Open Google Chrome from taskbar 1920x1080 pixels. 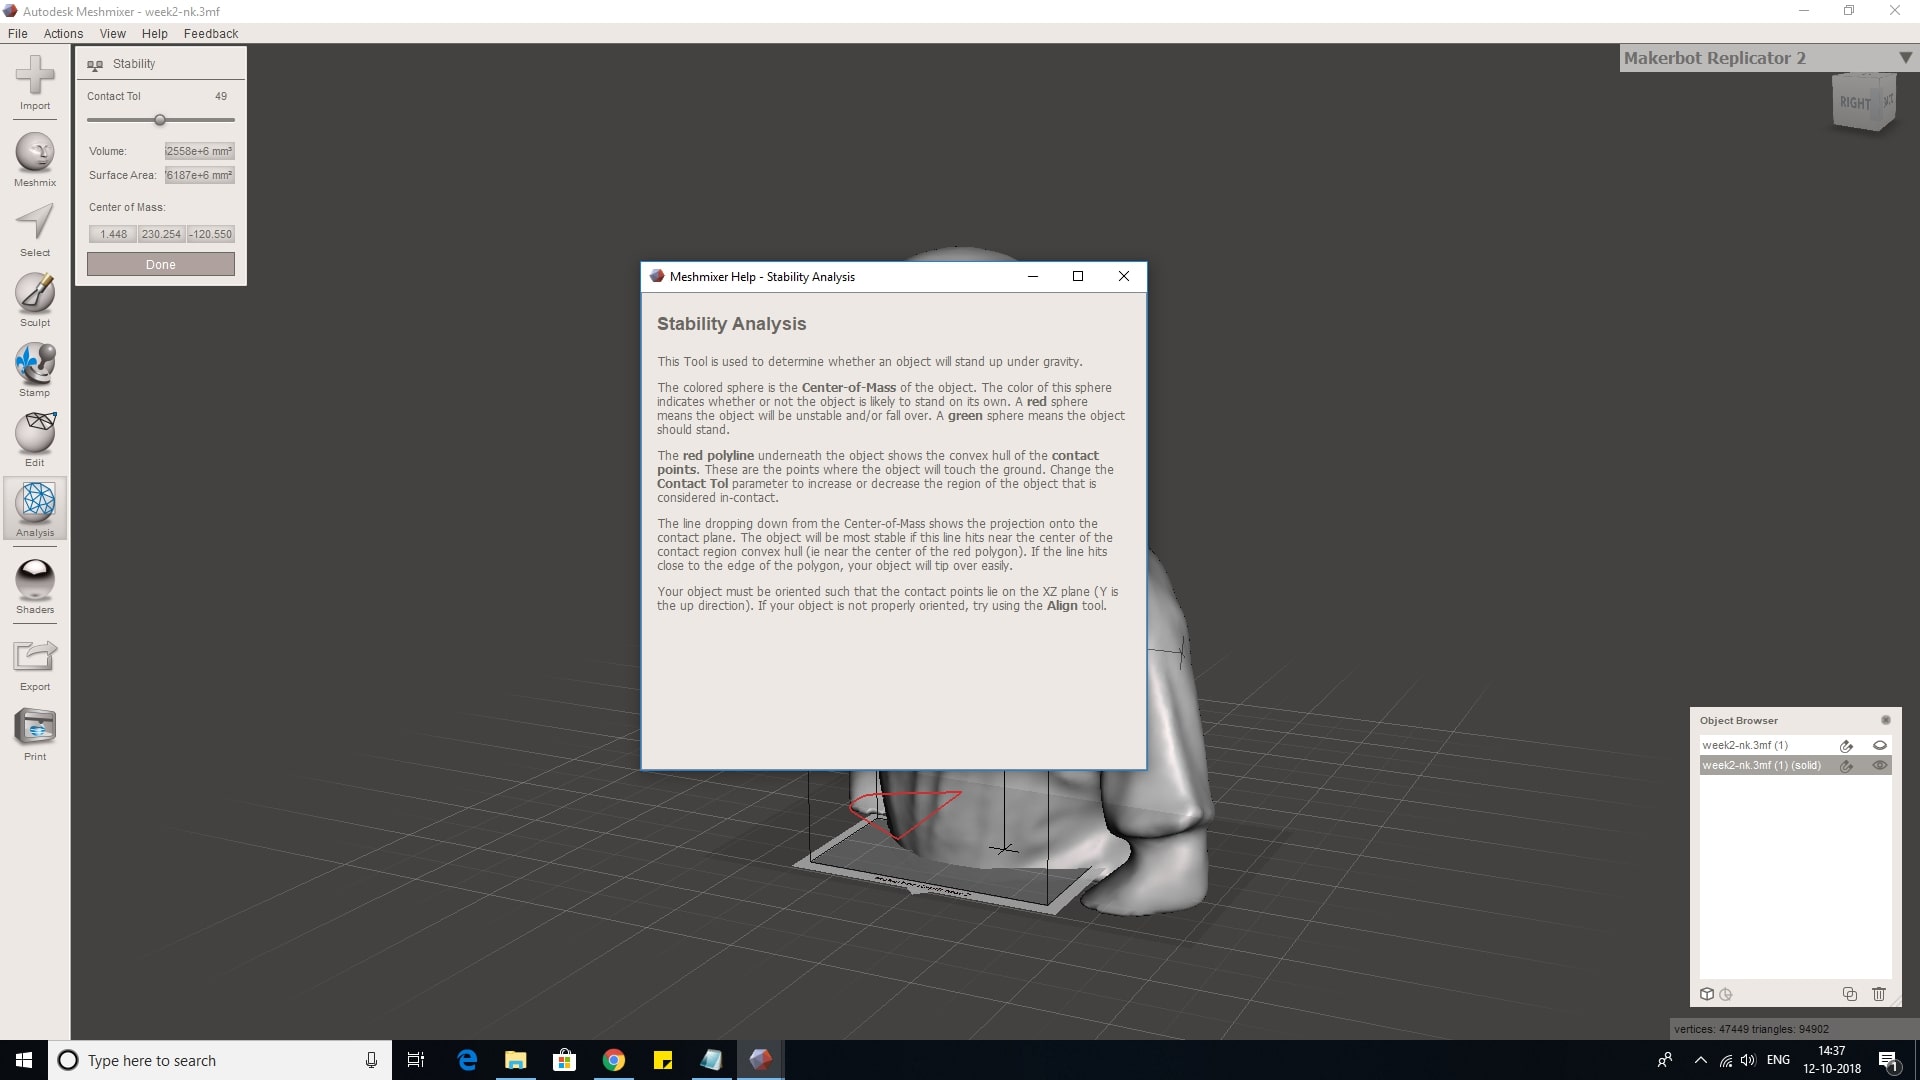(614, 1060)
